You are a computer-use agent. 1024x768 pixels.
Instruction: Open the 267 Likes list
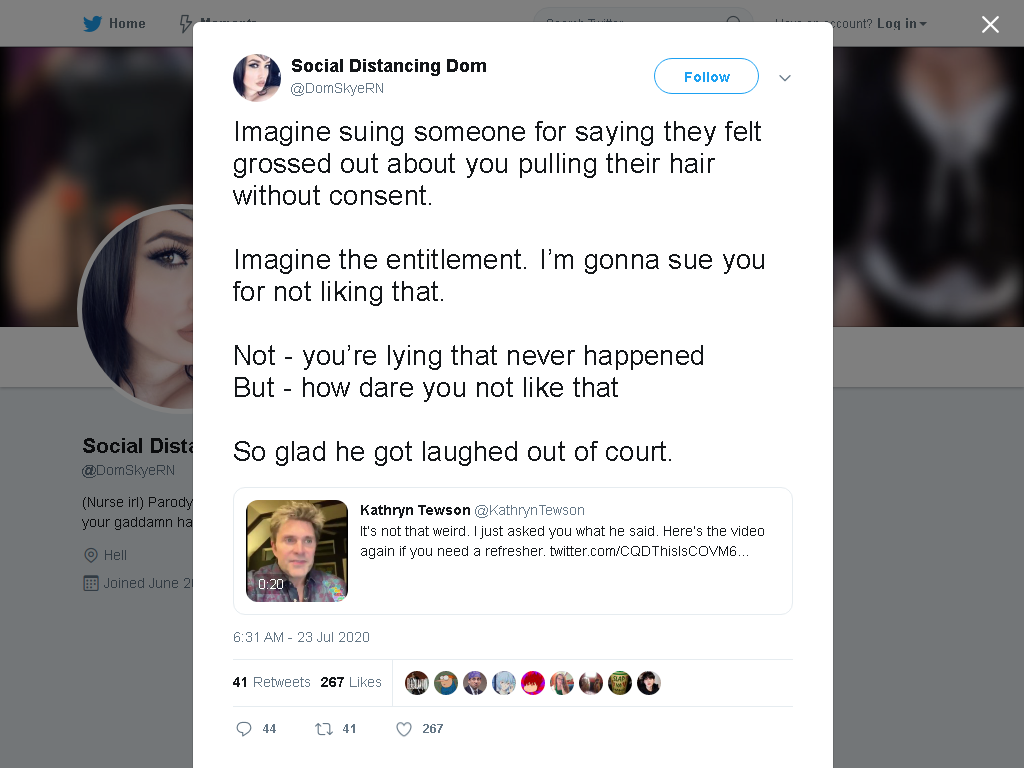[351, 682]
